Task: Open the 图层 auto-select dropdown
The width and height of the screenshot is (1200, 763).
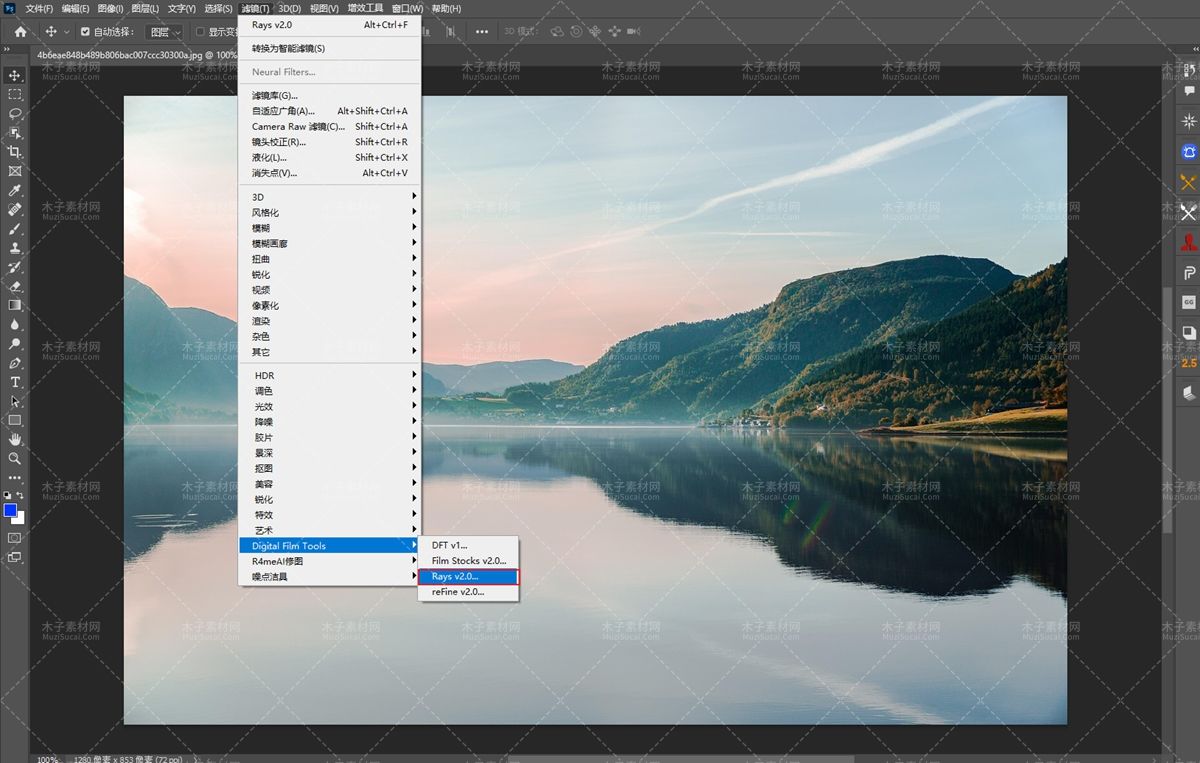Action: (164, 32)
